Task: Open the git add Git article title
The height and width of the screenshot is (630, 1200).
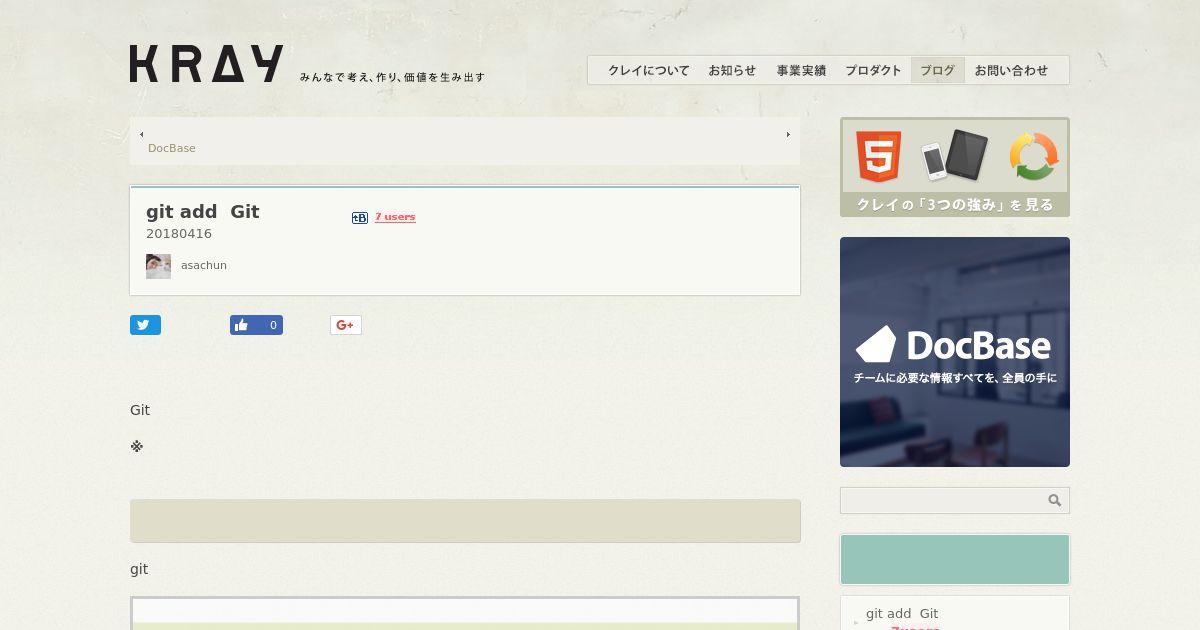Action: pyautogui.click(x=203, y=211)
